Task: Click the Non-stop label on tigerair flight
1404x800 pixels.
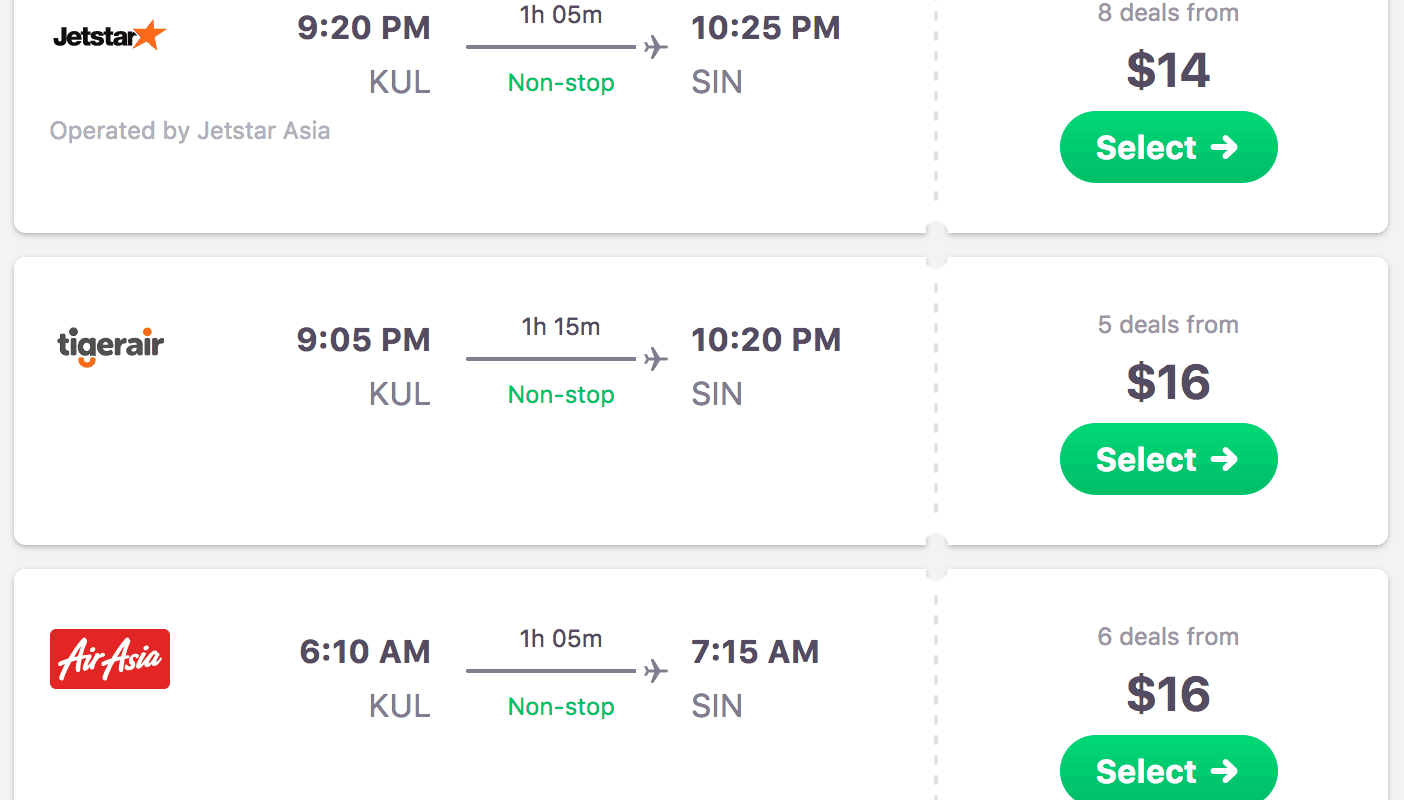Action: [561, 395]
